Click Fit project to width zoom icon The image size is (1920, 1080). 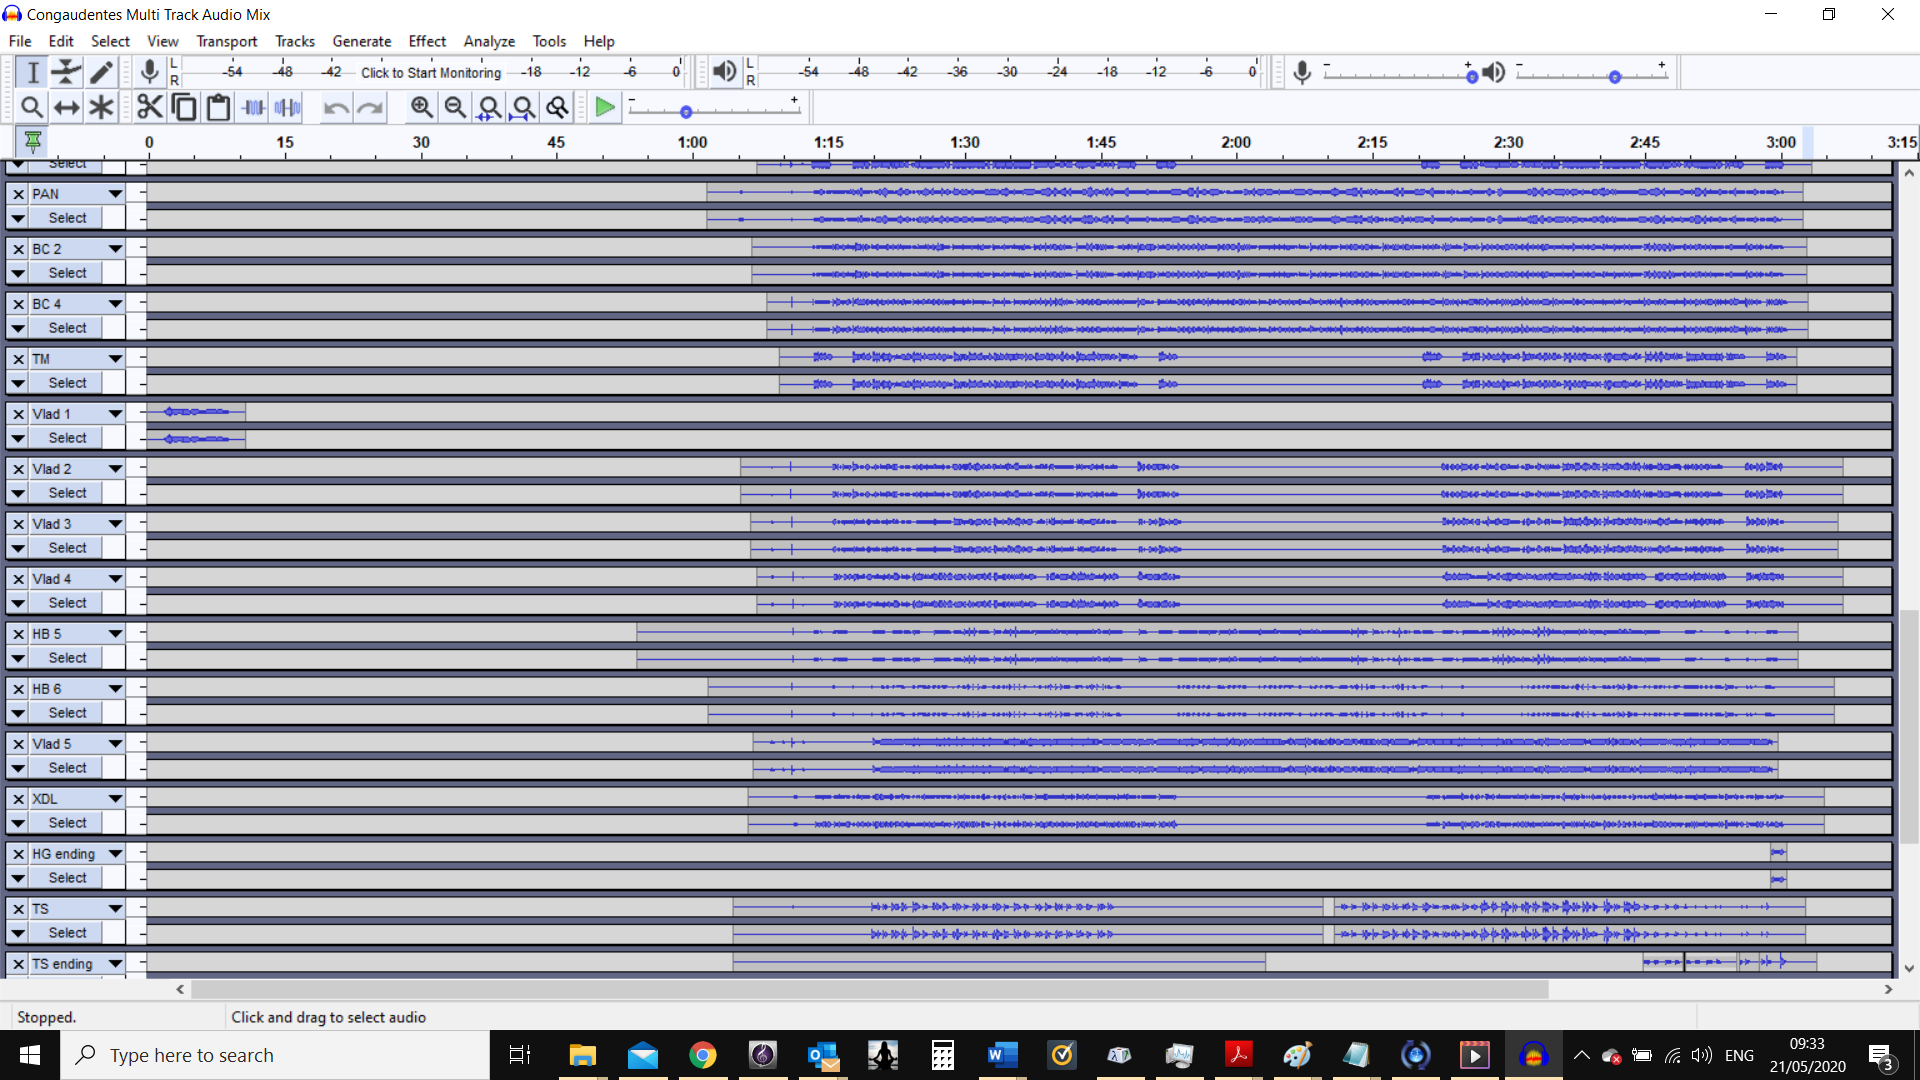tap(523, 107)
